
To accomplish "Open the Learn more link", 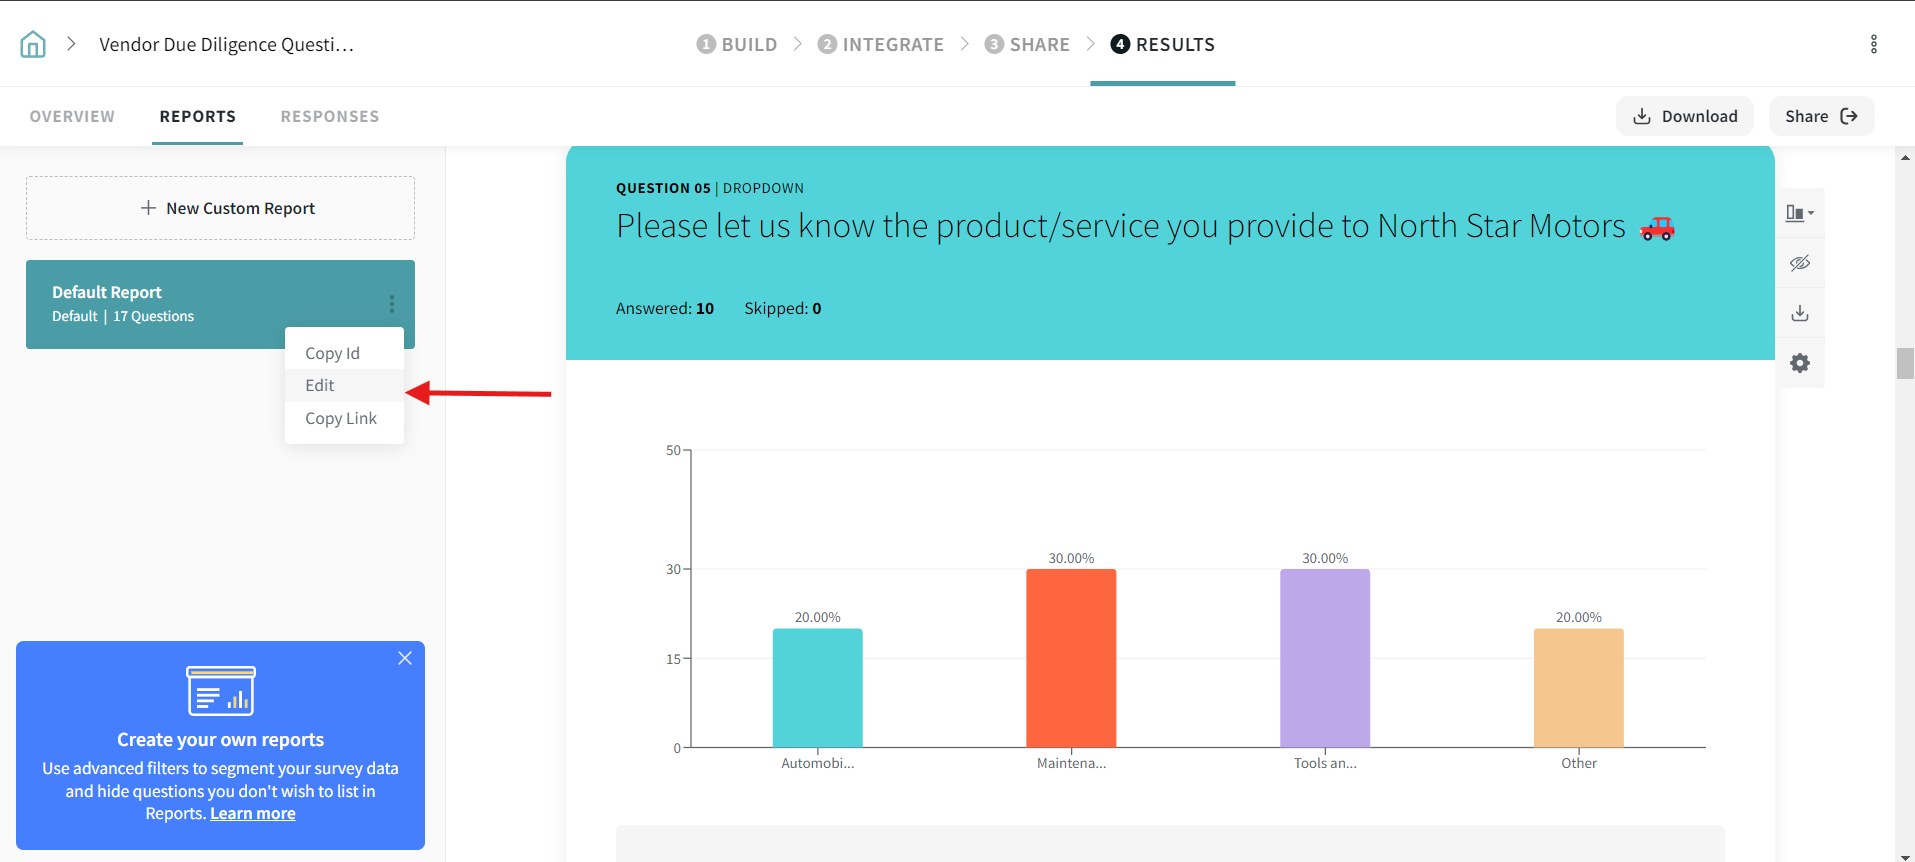I will (252, 813).
